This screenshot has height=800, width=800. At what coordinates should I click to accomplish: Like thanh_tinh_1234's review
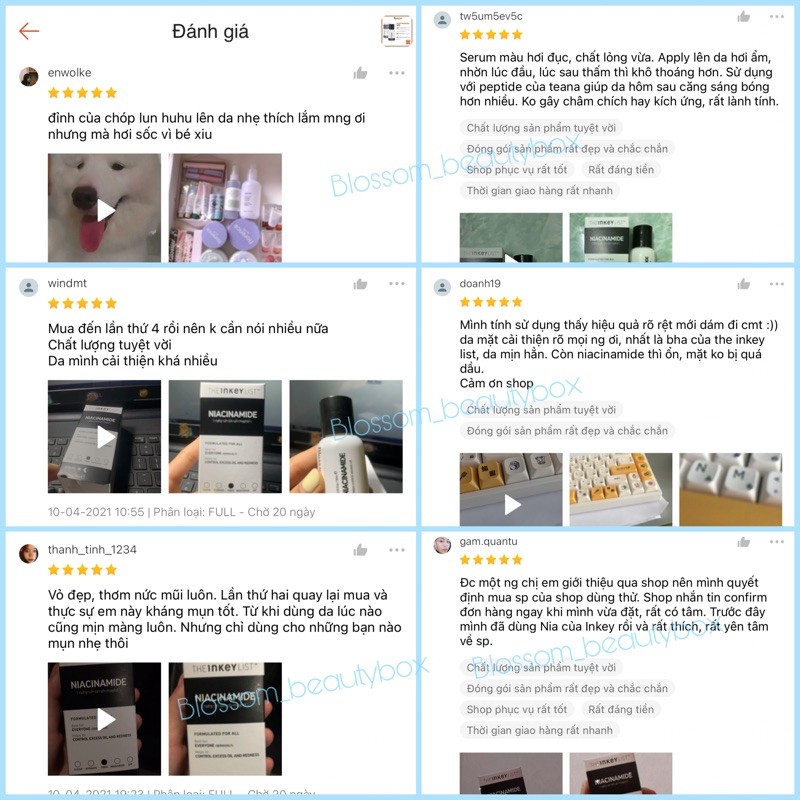[360, 550]
